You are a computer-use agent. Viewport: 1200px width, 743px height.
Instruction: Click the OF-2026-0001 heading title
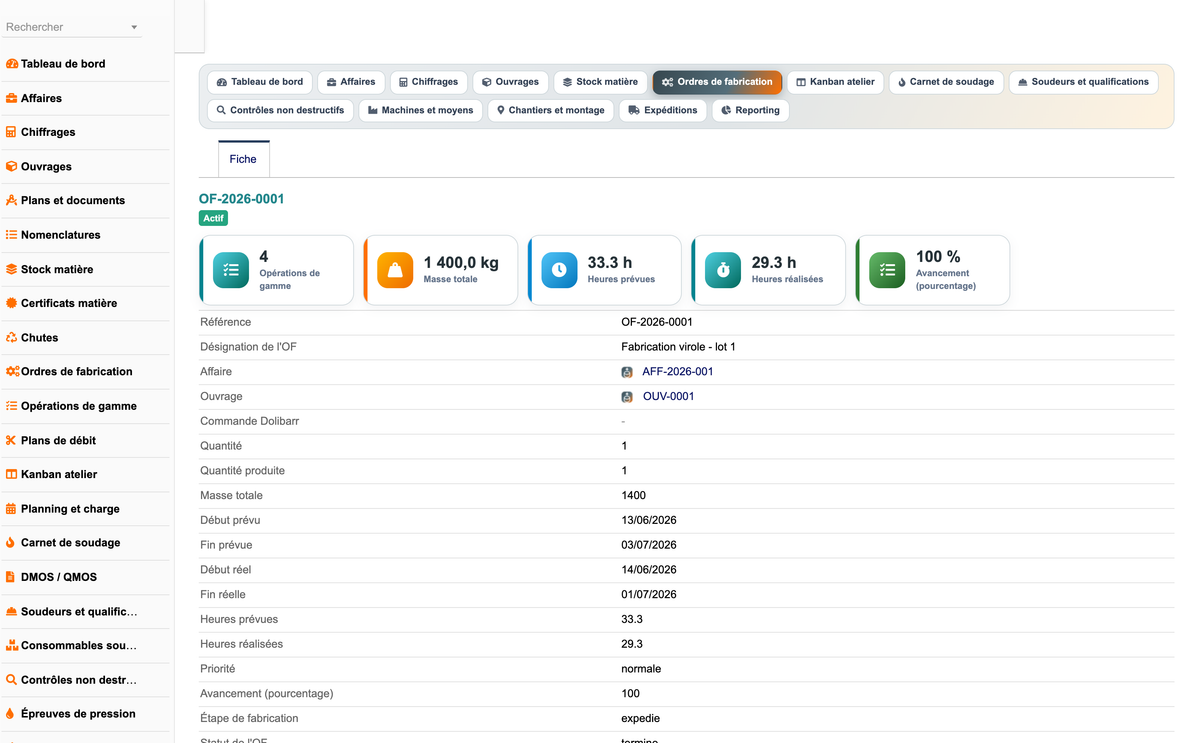tap(242, 199)
